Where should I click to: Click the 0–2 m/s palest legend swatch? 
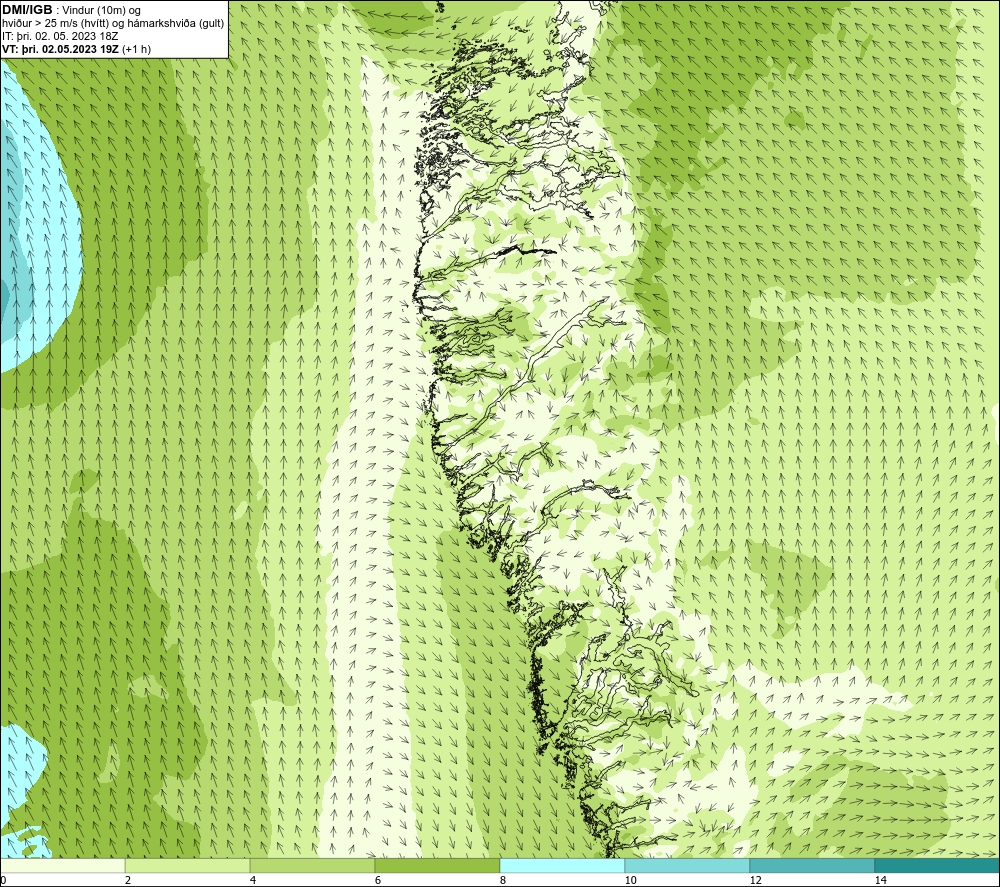(x=62, y=866)
